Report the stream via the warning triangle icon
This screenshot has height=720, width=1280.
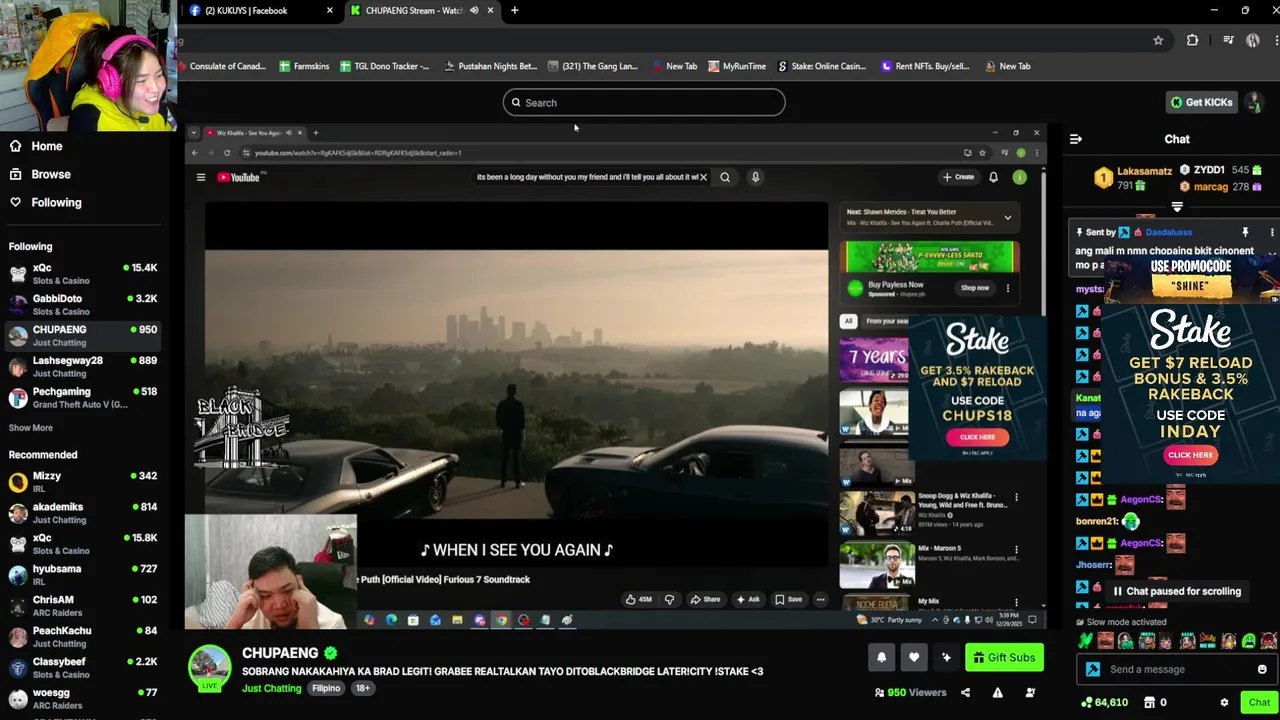click(x=997, y=692)
